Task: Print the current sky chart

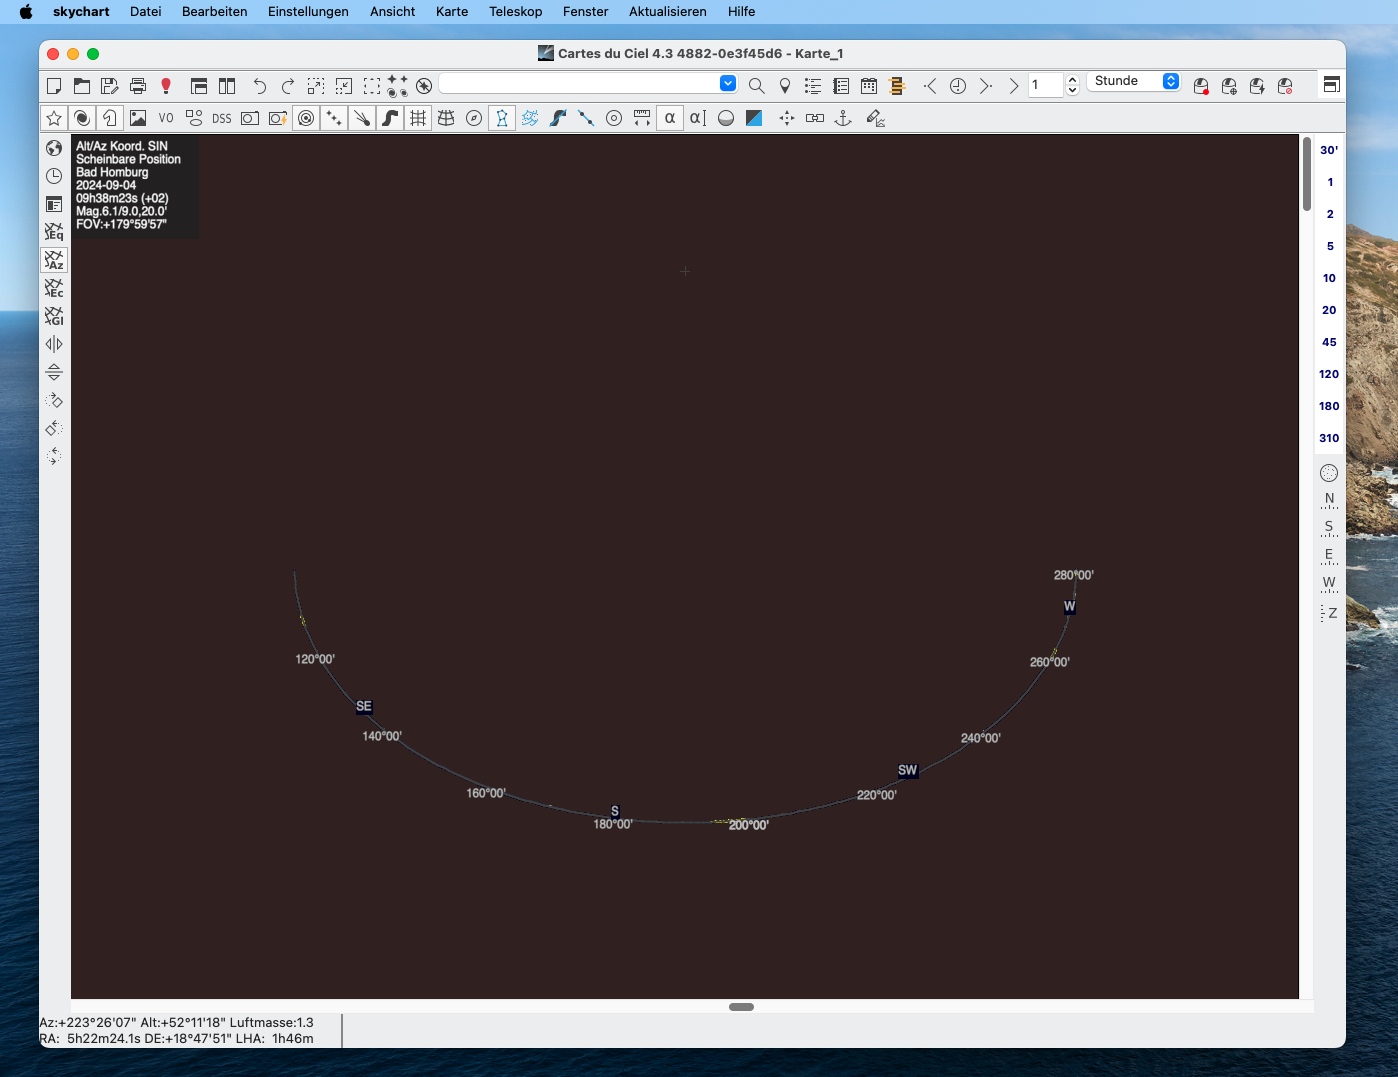Action: (138, 86)
